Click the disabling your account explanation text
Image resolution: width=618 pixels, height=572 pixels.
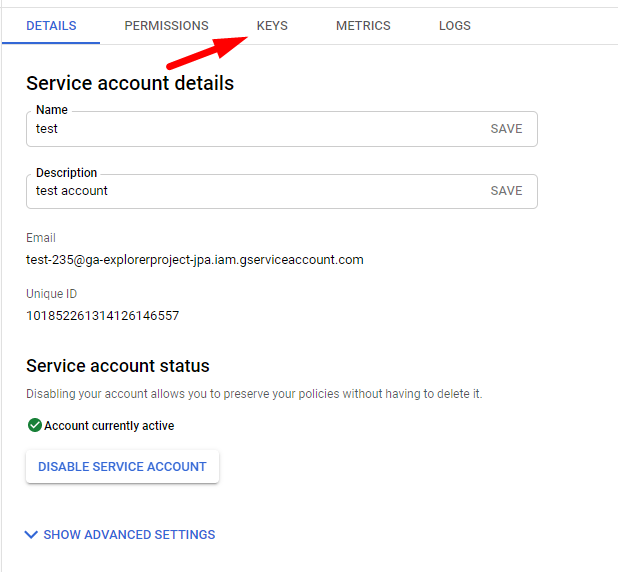point(254,394)
